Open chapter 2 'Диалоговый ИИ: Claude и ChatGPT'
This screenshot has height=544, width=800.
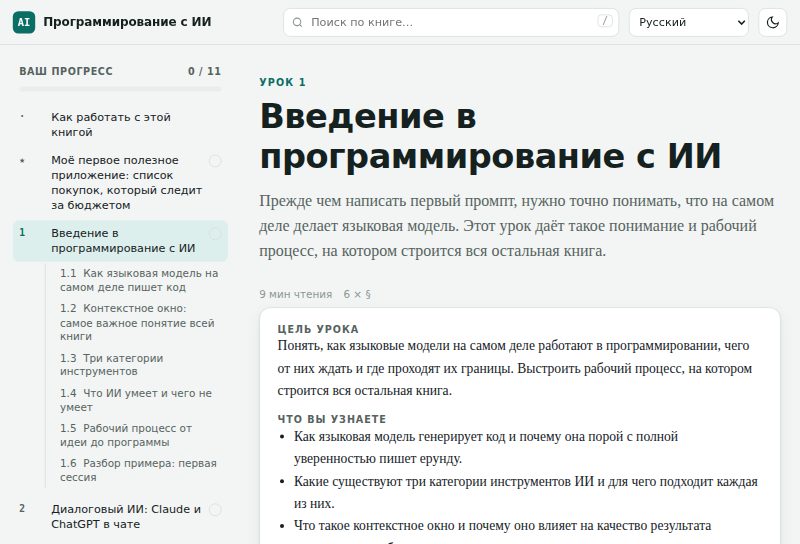pos(120,516)
